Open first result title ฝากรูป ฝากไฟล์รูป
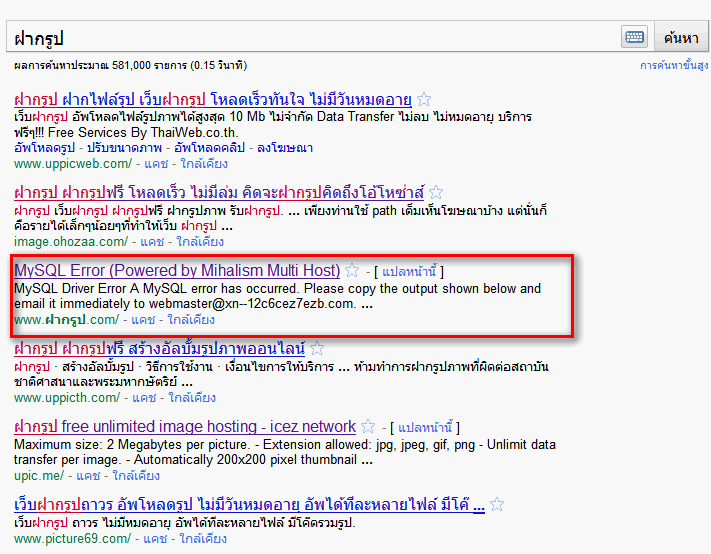 pos(213,99)
